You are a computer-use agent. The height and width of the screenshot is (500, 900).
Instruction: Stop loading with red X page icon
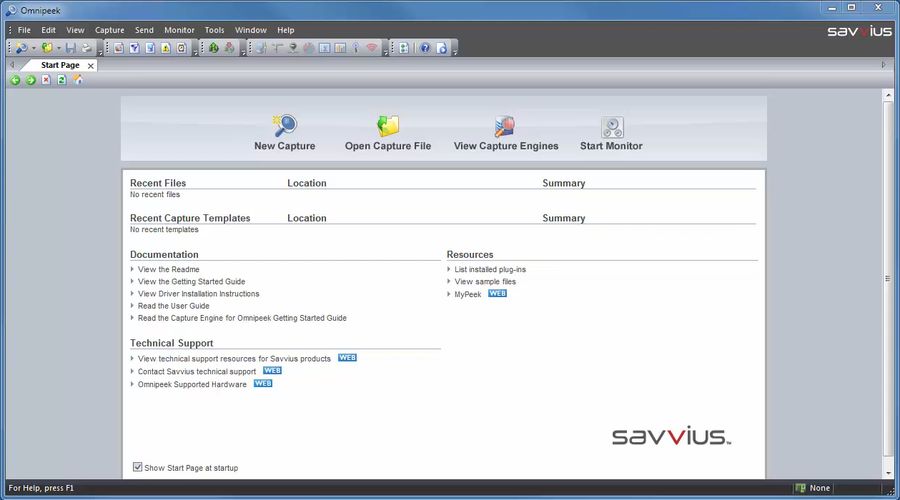click(x=46, y=80)
